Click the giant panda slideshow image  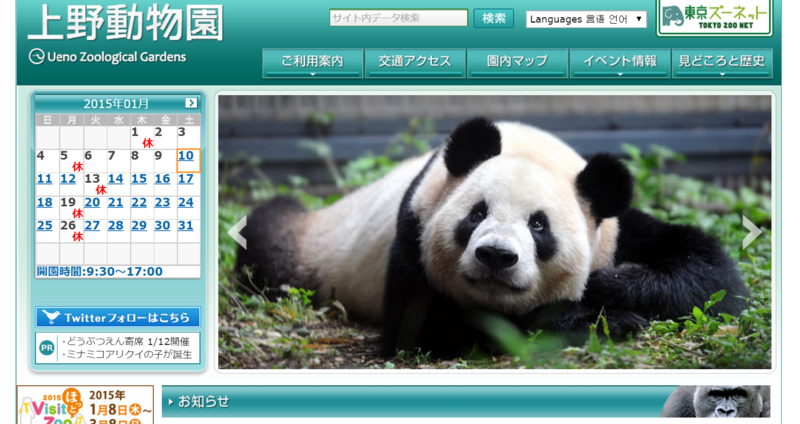click(x=494, y=232)
